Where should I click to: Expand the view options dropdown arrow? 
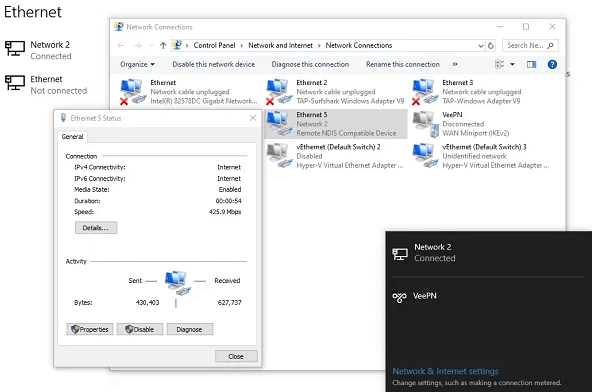(x=512, y=64)
